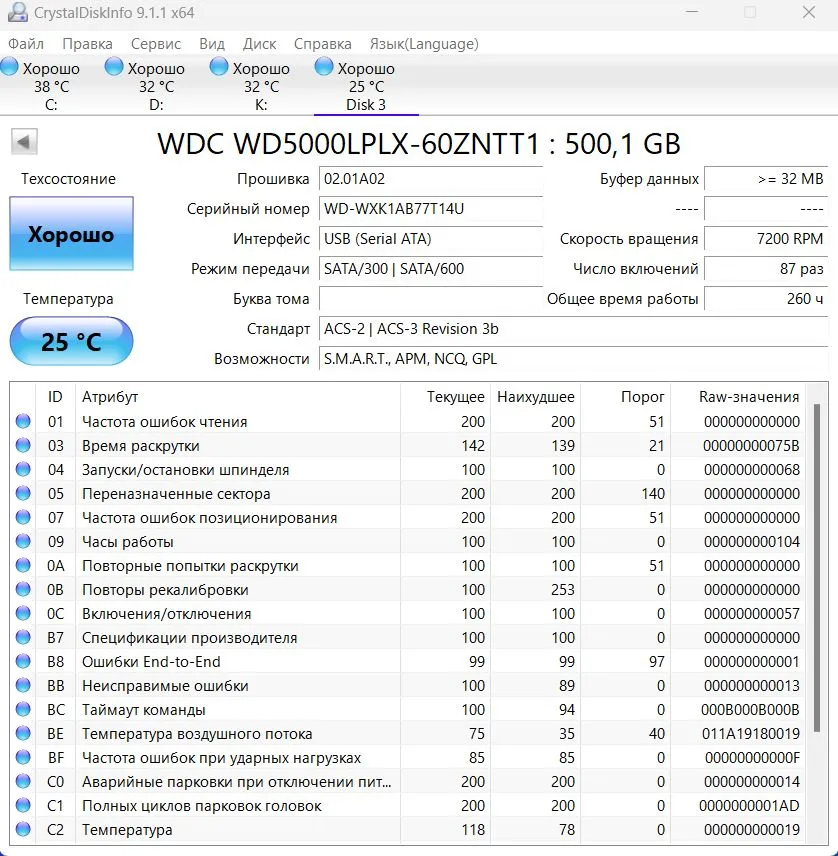Click status orb for attribute 09 row

[23, 542]
